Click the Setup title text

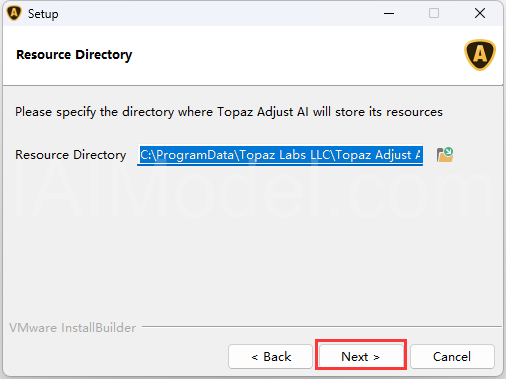43,14
